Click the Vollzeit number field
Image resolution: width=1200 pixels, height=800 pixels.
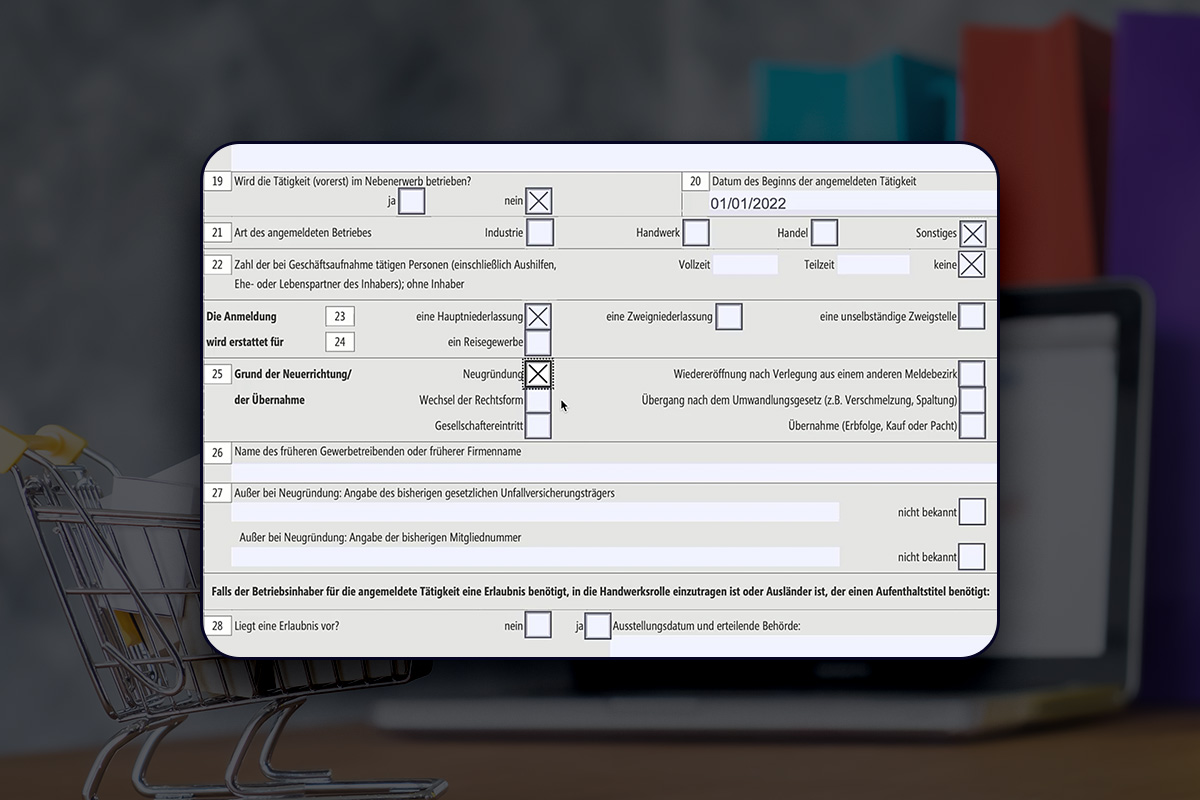(745, 265)
